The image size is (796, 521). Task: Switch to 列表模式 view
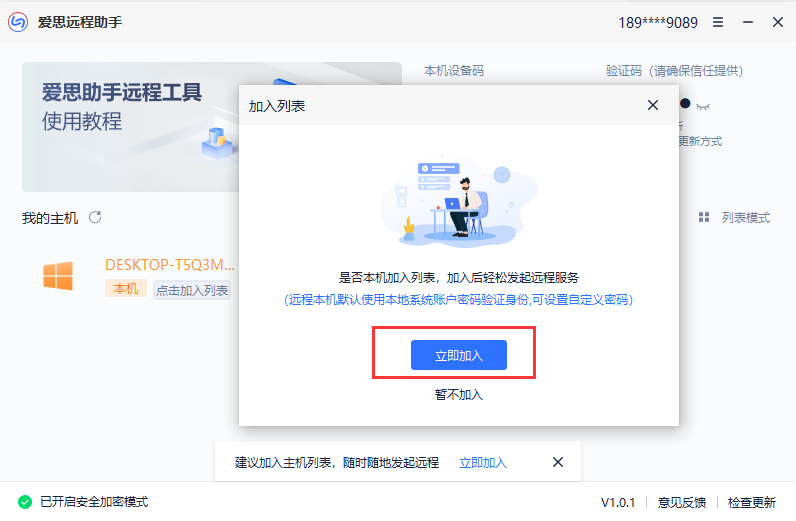pos(746,218)
